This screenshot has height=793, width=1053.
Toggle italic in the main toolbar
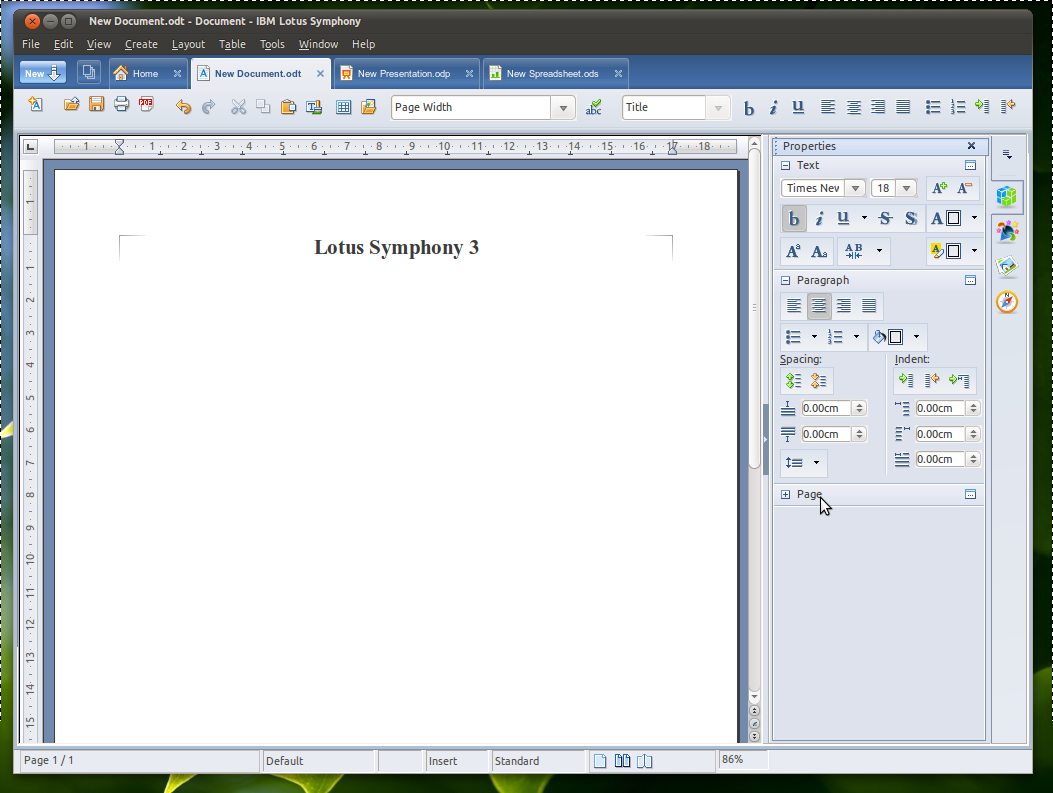click(773, 107)
